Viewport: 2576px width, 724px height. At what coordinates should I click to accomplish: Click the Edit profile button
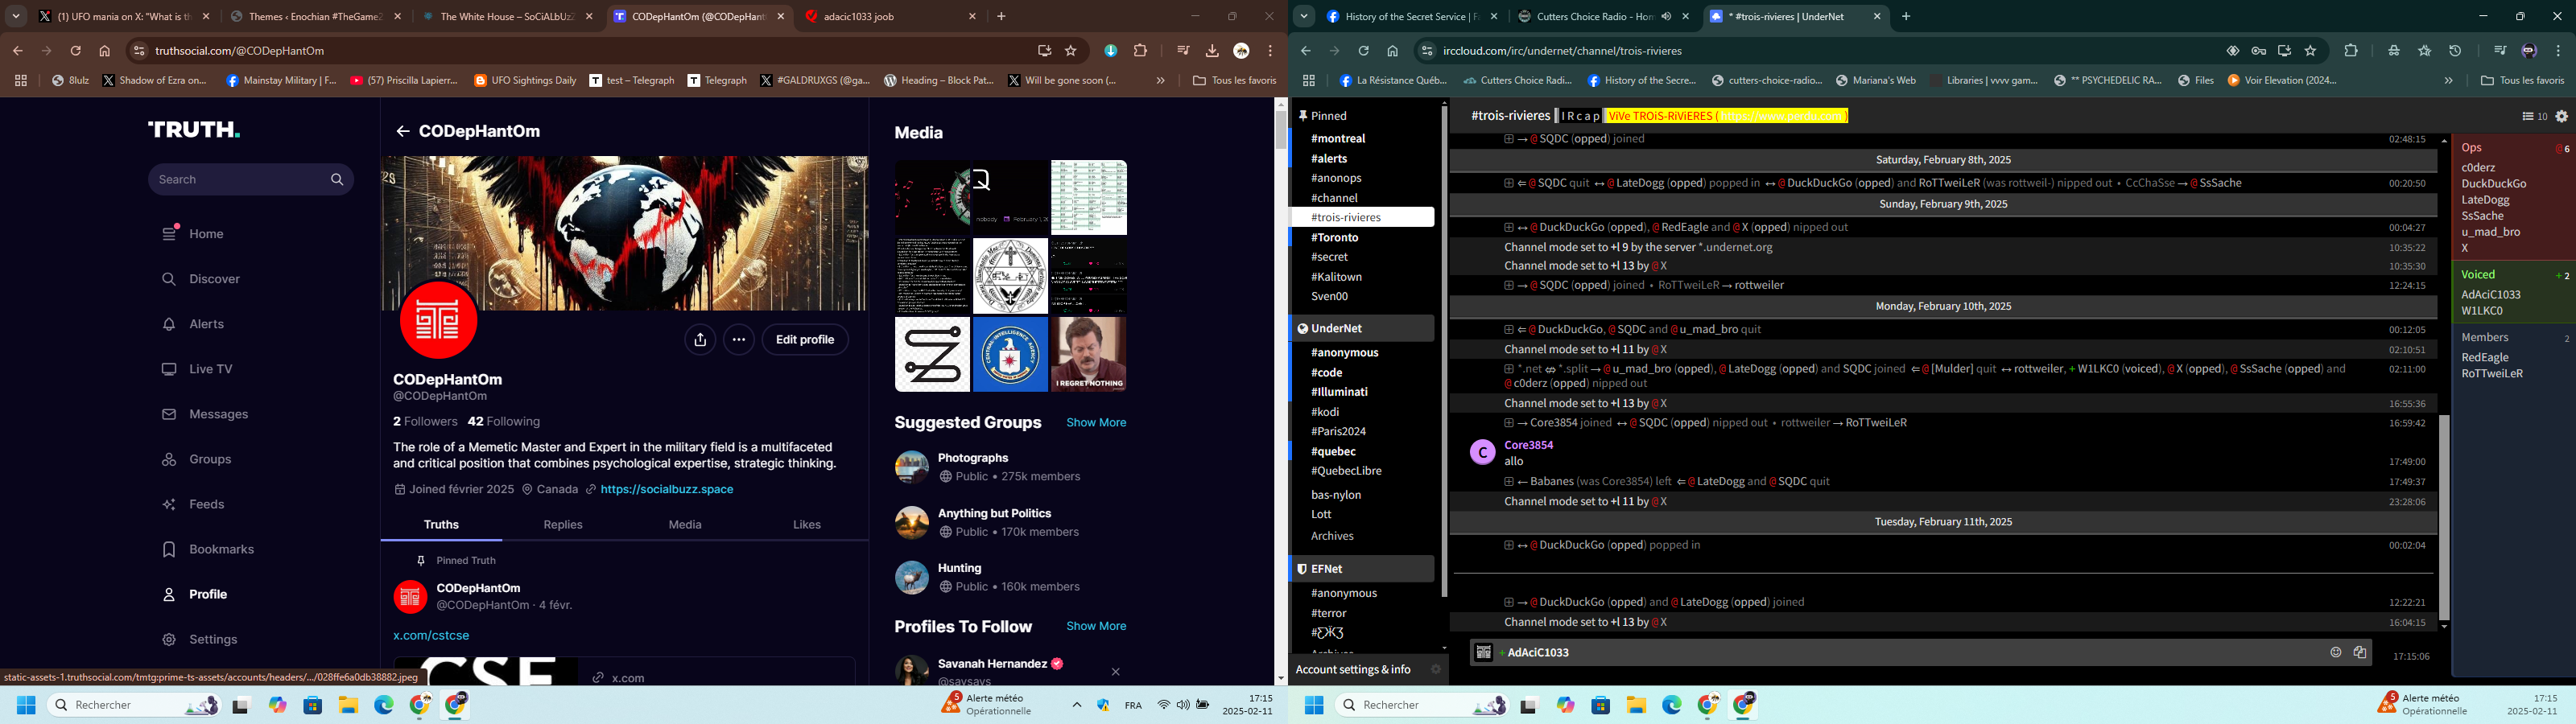(x=805, y=340)
